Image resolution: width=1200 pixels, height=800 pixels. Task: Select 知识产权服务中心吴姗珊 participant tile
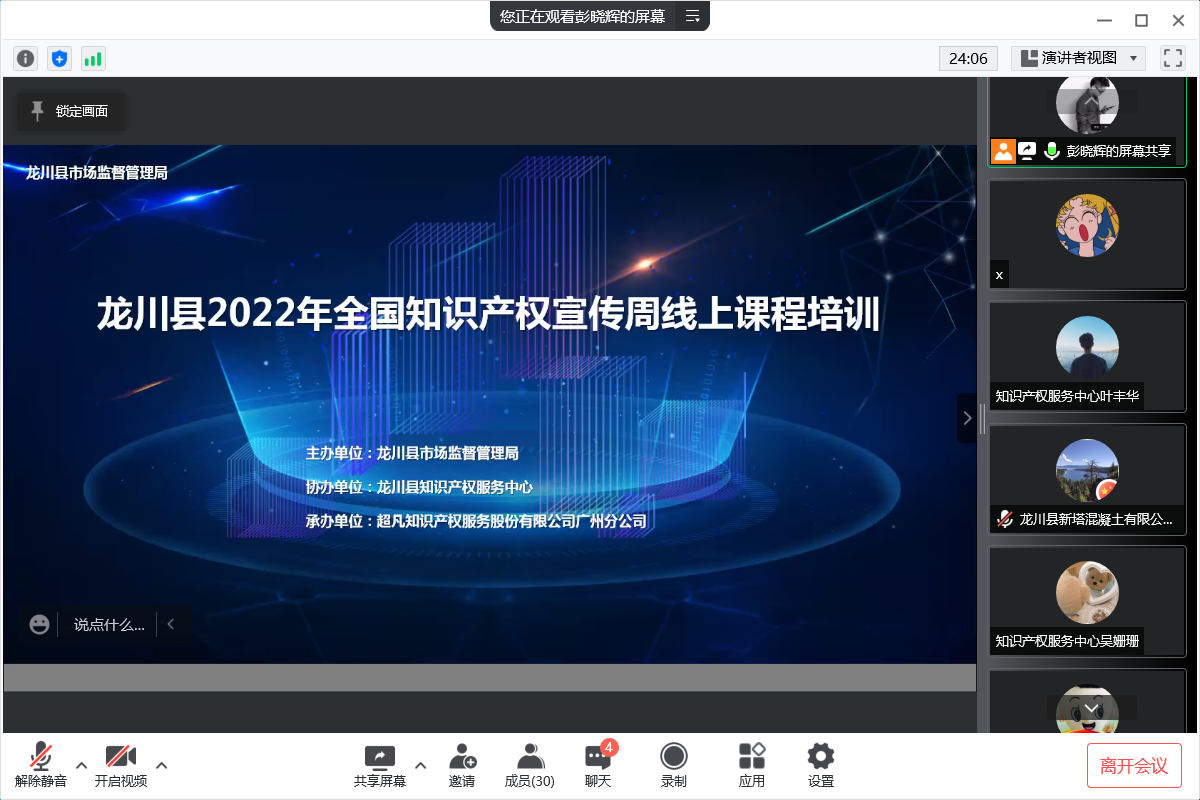tap(1087, 601)
